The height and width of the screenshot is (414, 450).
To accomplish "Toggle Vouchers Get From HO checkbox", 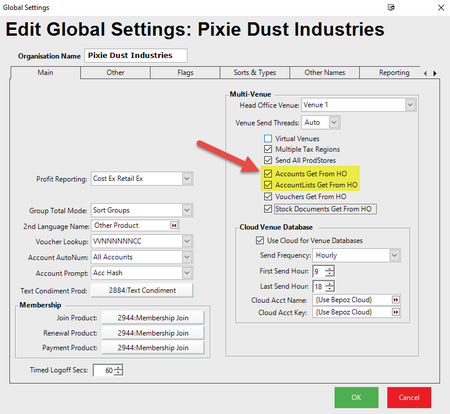I will (x=268, y=196).
